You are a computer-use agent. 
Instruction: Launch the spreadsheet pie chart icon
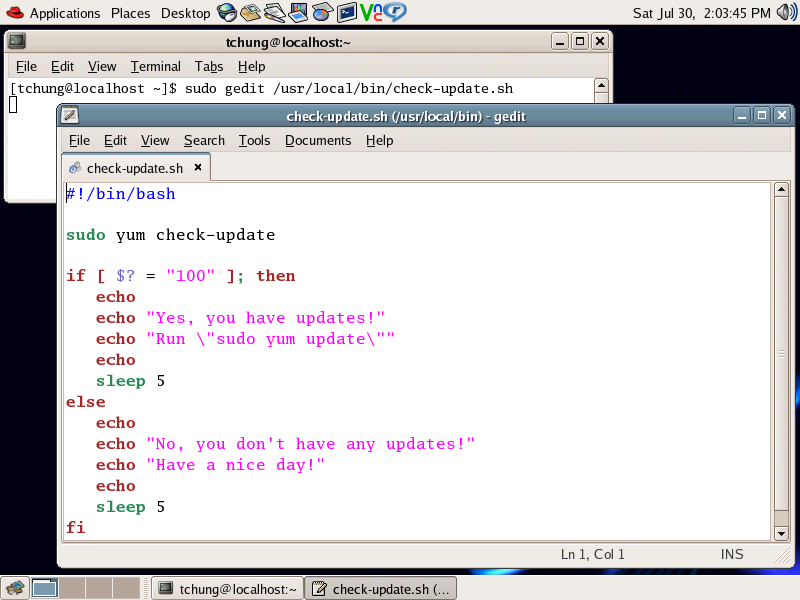(322, 12)
